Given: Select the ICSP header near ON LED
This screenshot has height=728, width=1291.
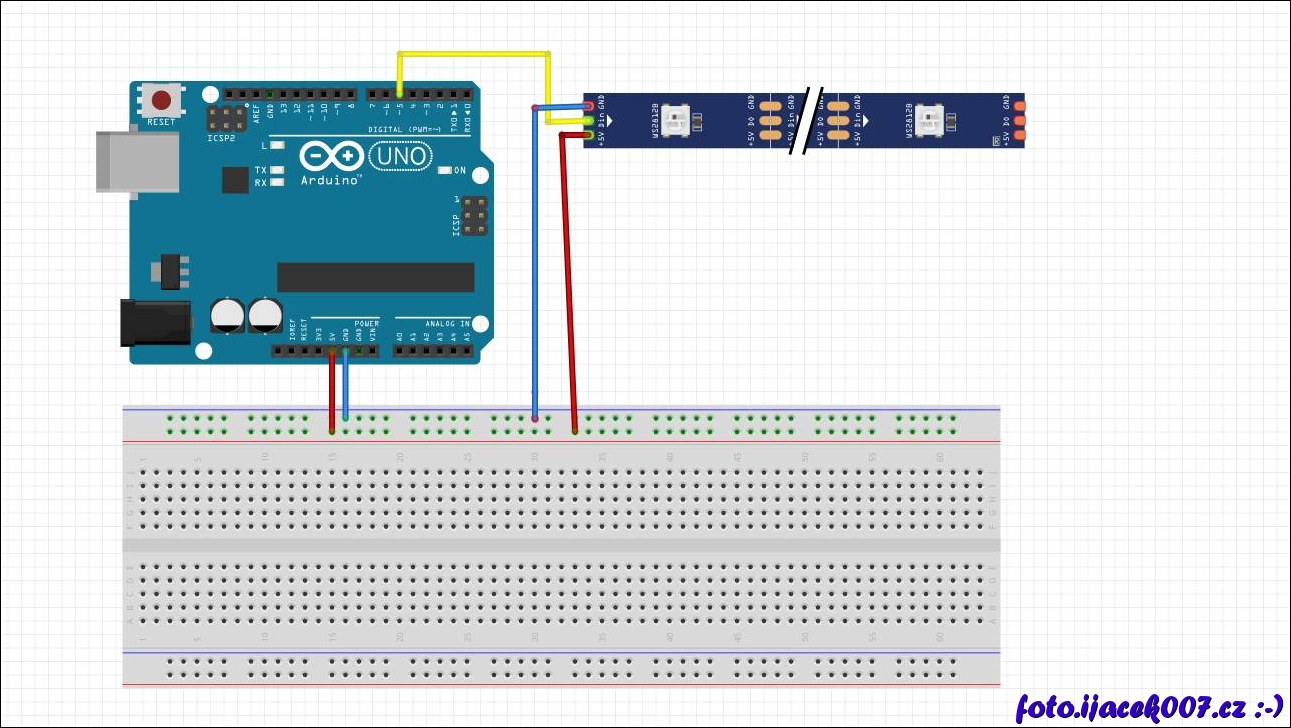Looking at the screenshot, I should [476, 216].
